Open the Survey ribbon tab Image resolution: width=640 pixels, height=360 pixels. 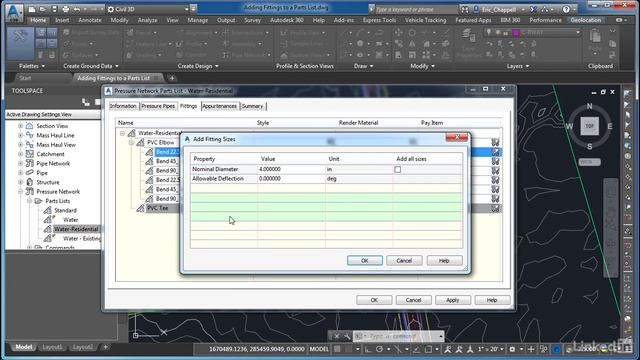pyautogui.click(x=252, y=20)
